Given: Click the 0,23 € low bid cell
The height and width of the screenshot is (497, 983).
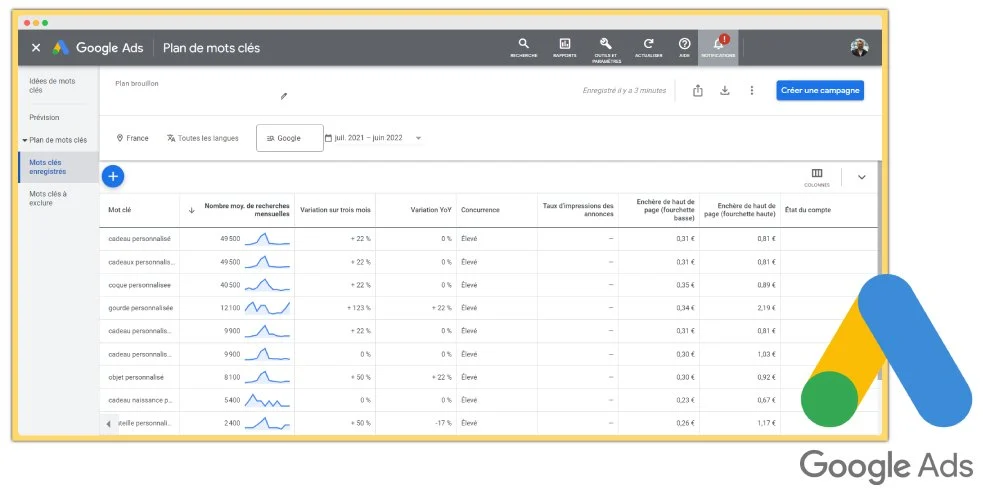Looking at the screenshot, I should (x=685, y=400).
